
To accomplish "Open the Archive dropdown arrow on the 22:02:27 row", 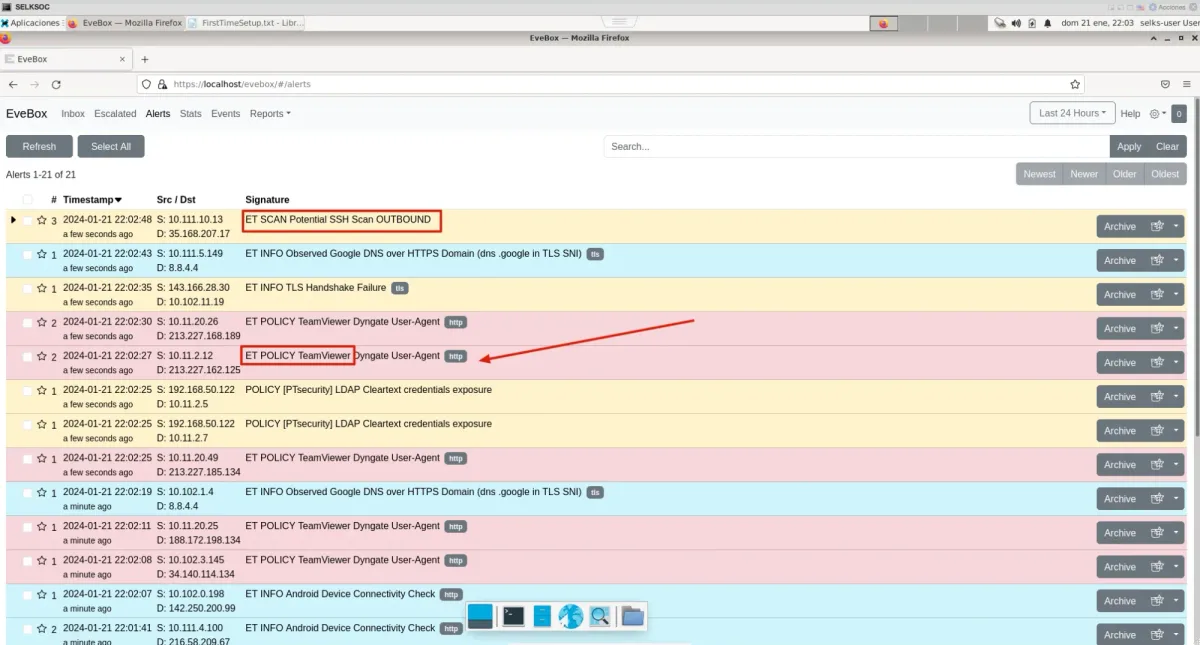I will point(1177,362).
